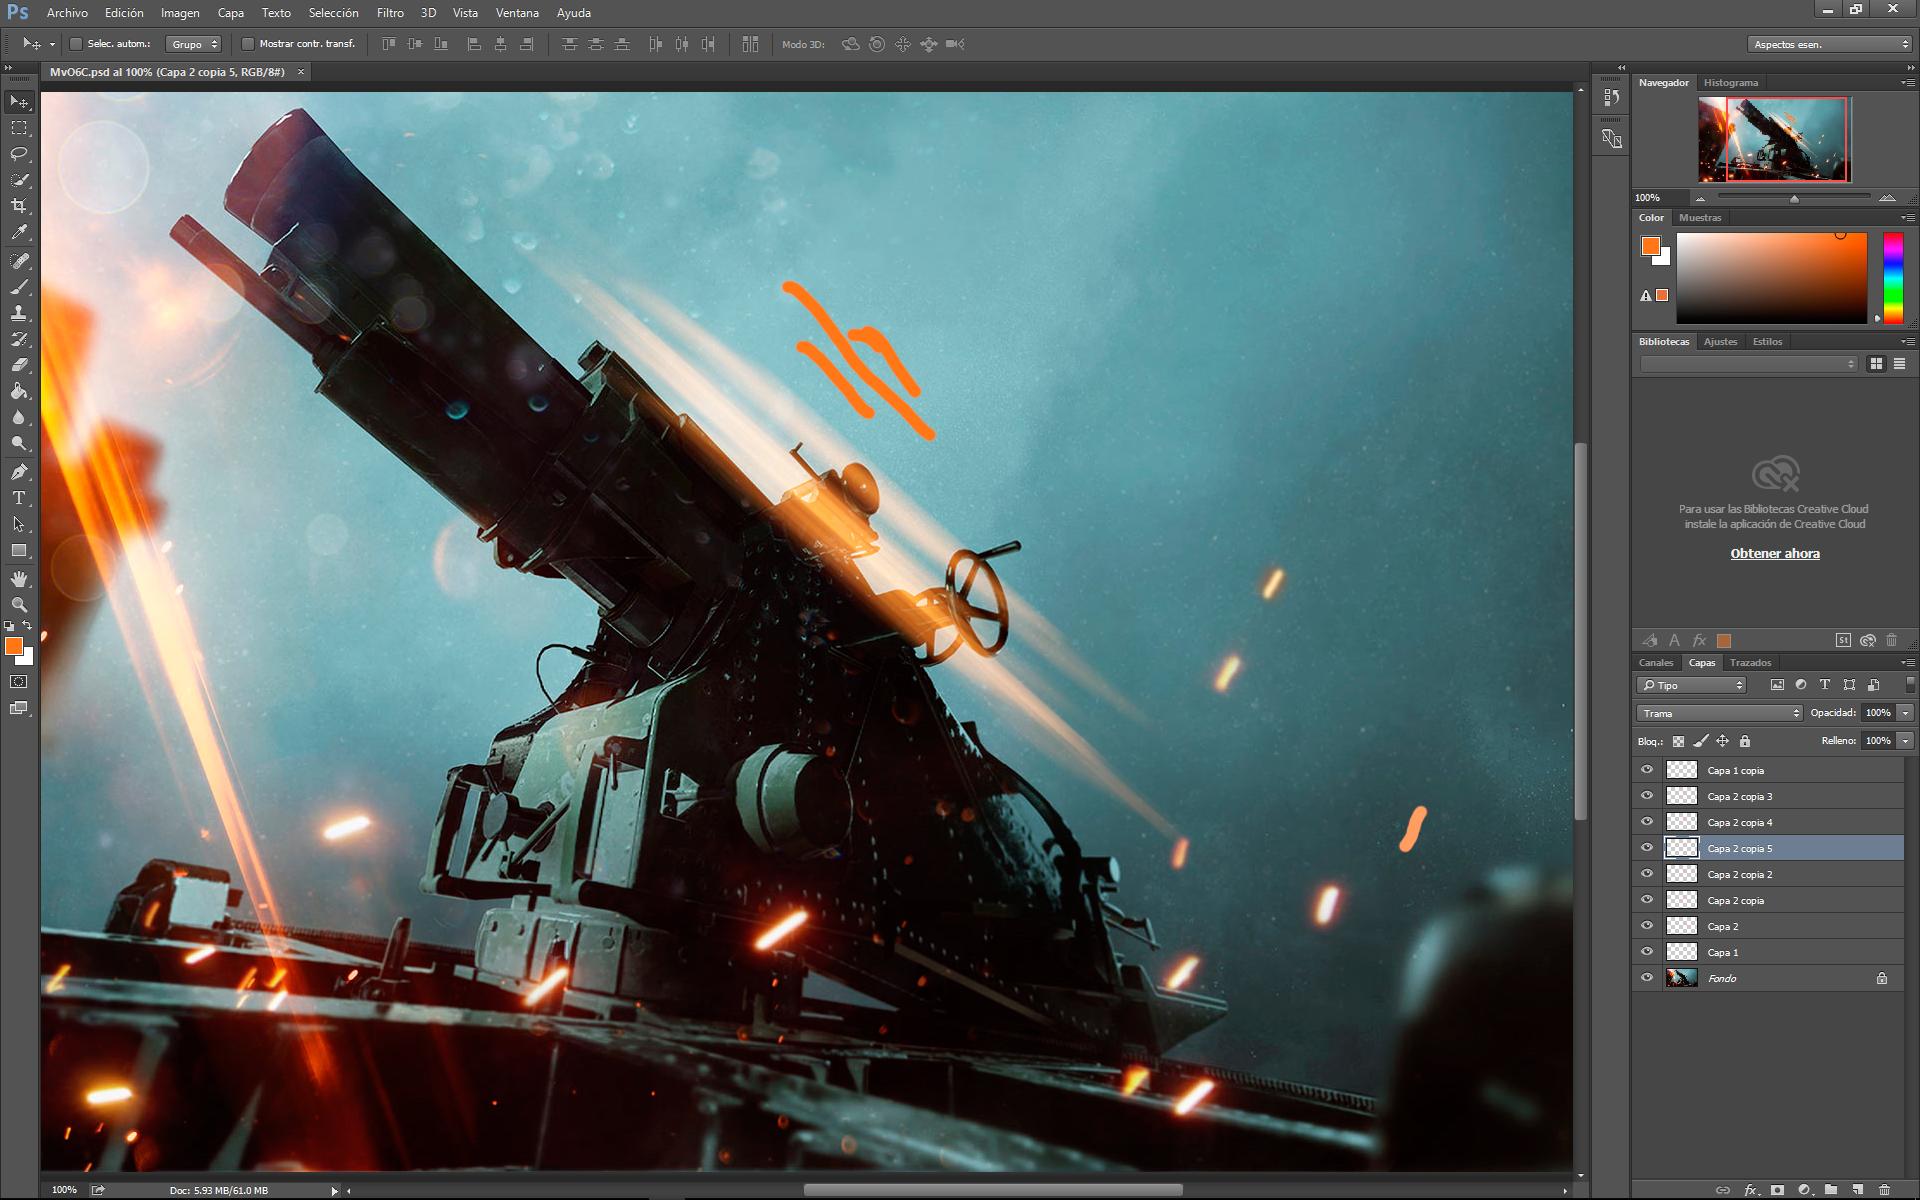Change screen mode from toolbar
1920x1200 pixels.
point(19,708)
